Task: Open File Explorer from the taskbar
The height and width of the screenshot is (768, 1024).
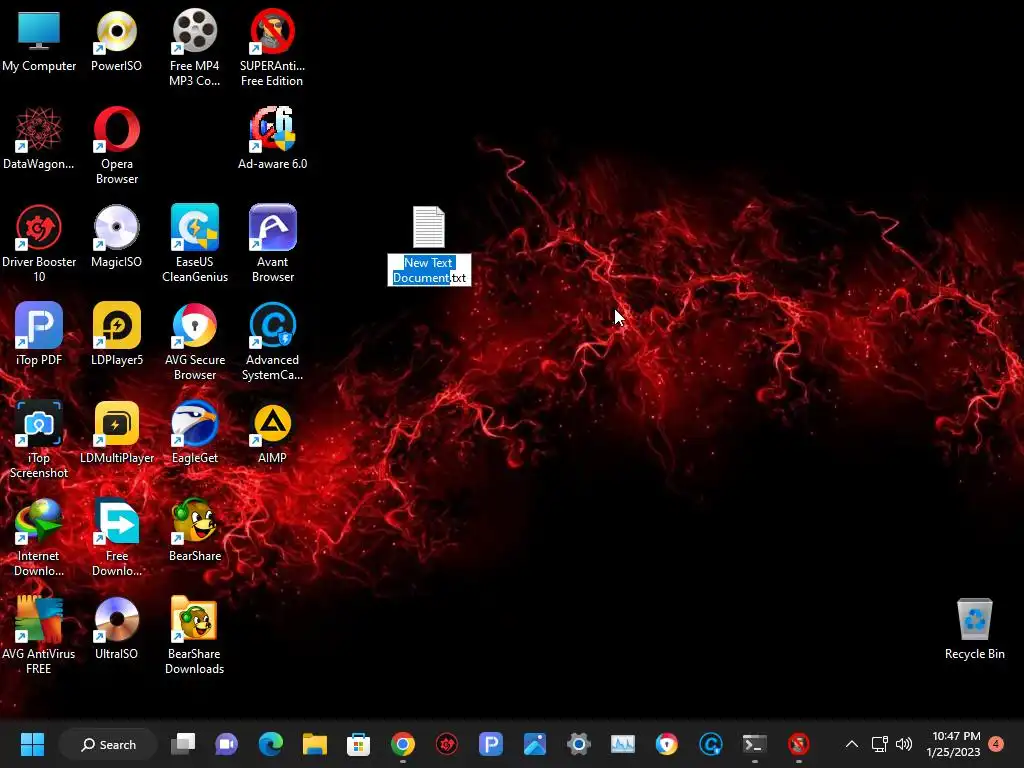Action: pyautogui.click(x=315, y=744)
